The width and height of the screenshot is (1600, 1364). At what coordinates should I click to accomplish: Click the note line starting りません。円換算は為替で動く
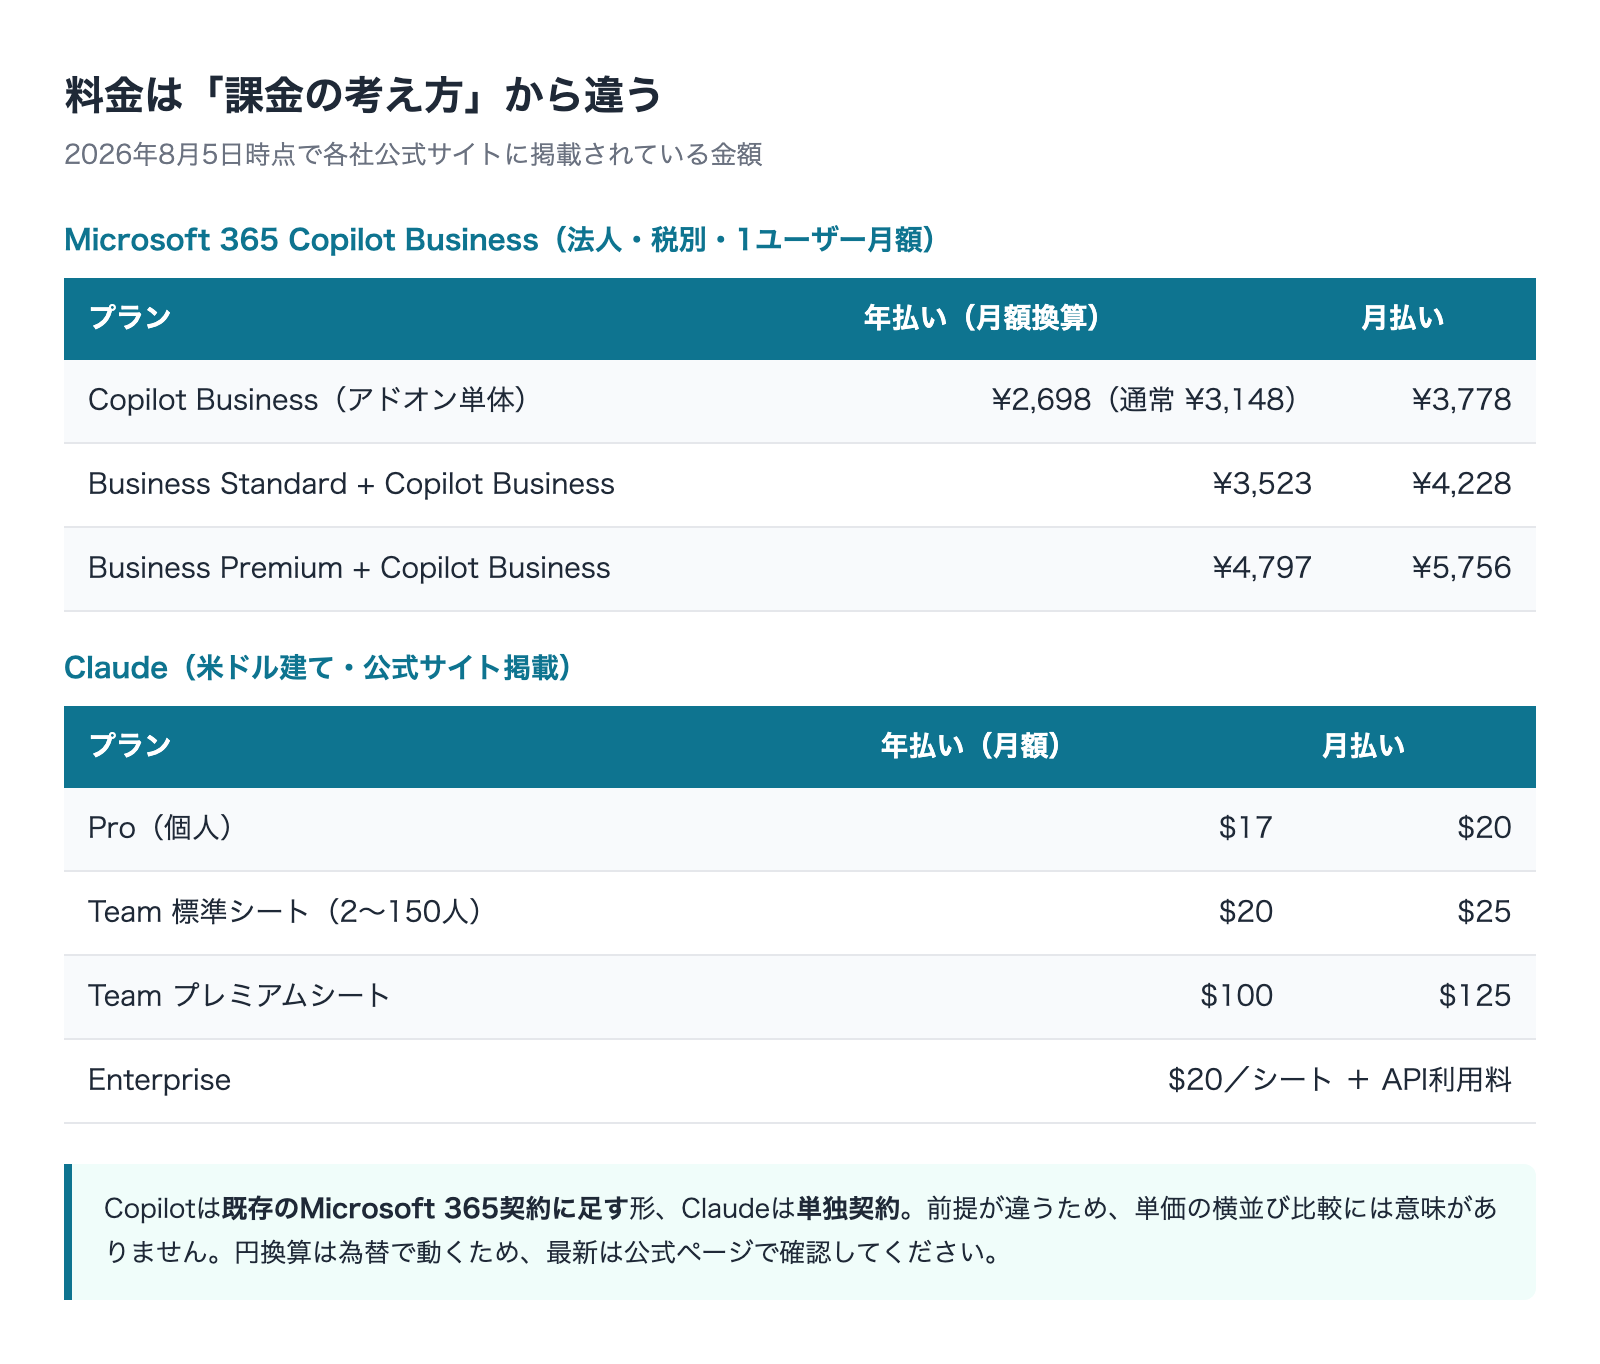(553, 1252)
